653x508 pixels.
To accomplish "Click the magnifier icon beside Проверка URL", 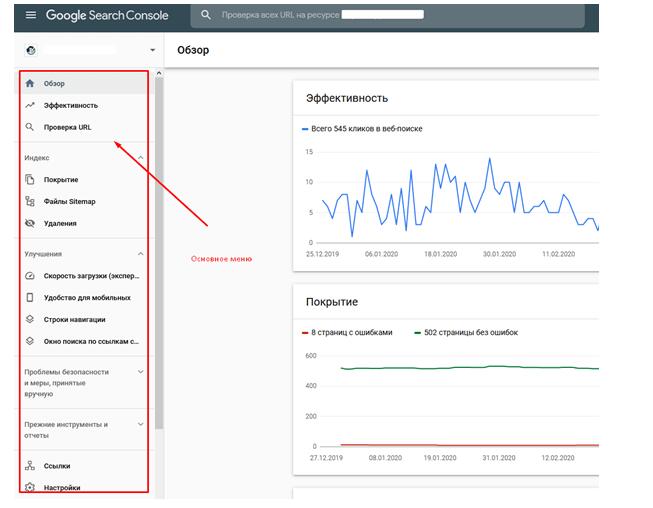I will click(x=30, y=127).
